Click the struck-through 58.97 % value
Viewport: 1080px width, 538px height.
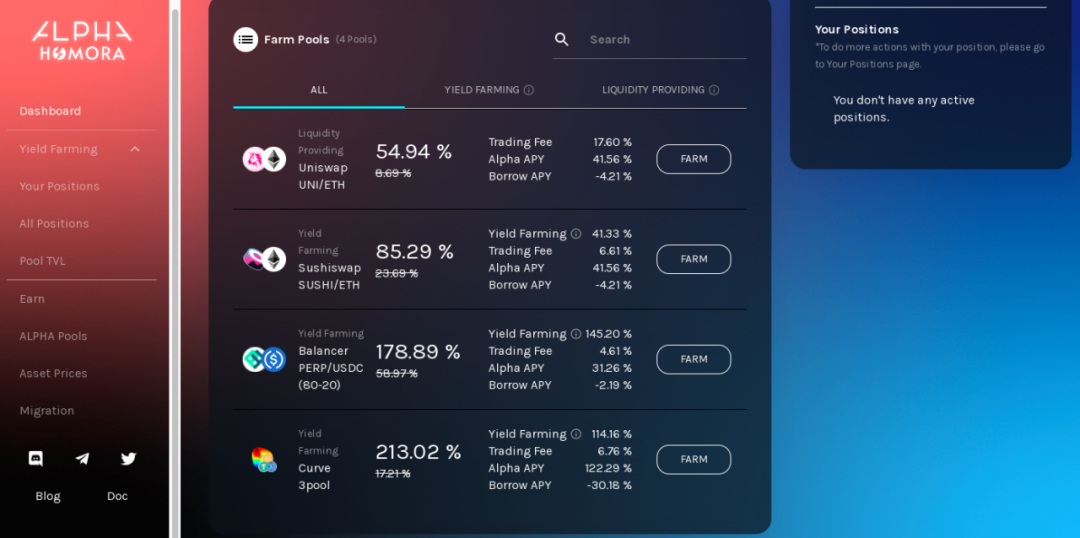click(x=397, y=373)
